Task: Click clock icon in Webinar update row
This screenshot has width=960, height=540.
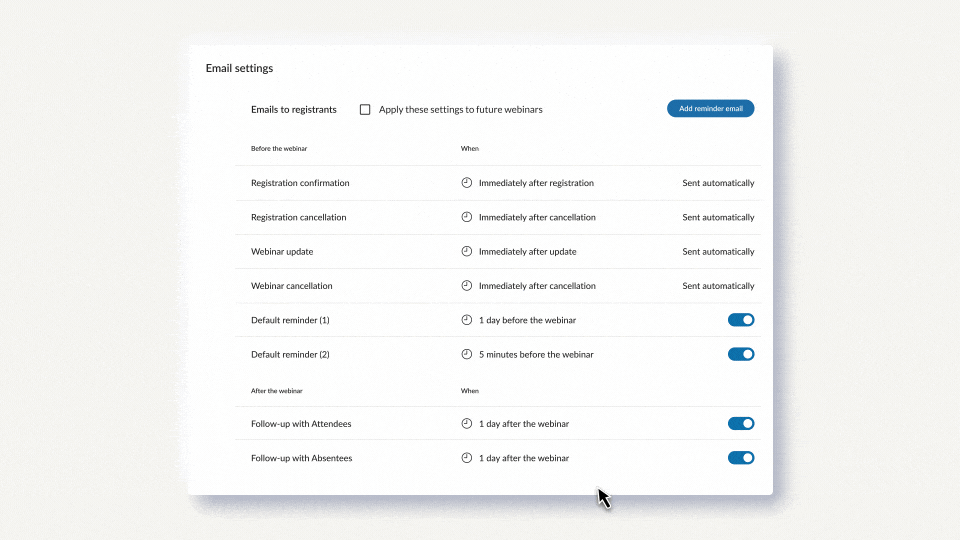Action: 466,251
